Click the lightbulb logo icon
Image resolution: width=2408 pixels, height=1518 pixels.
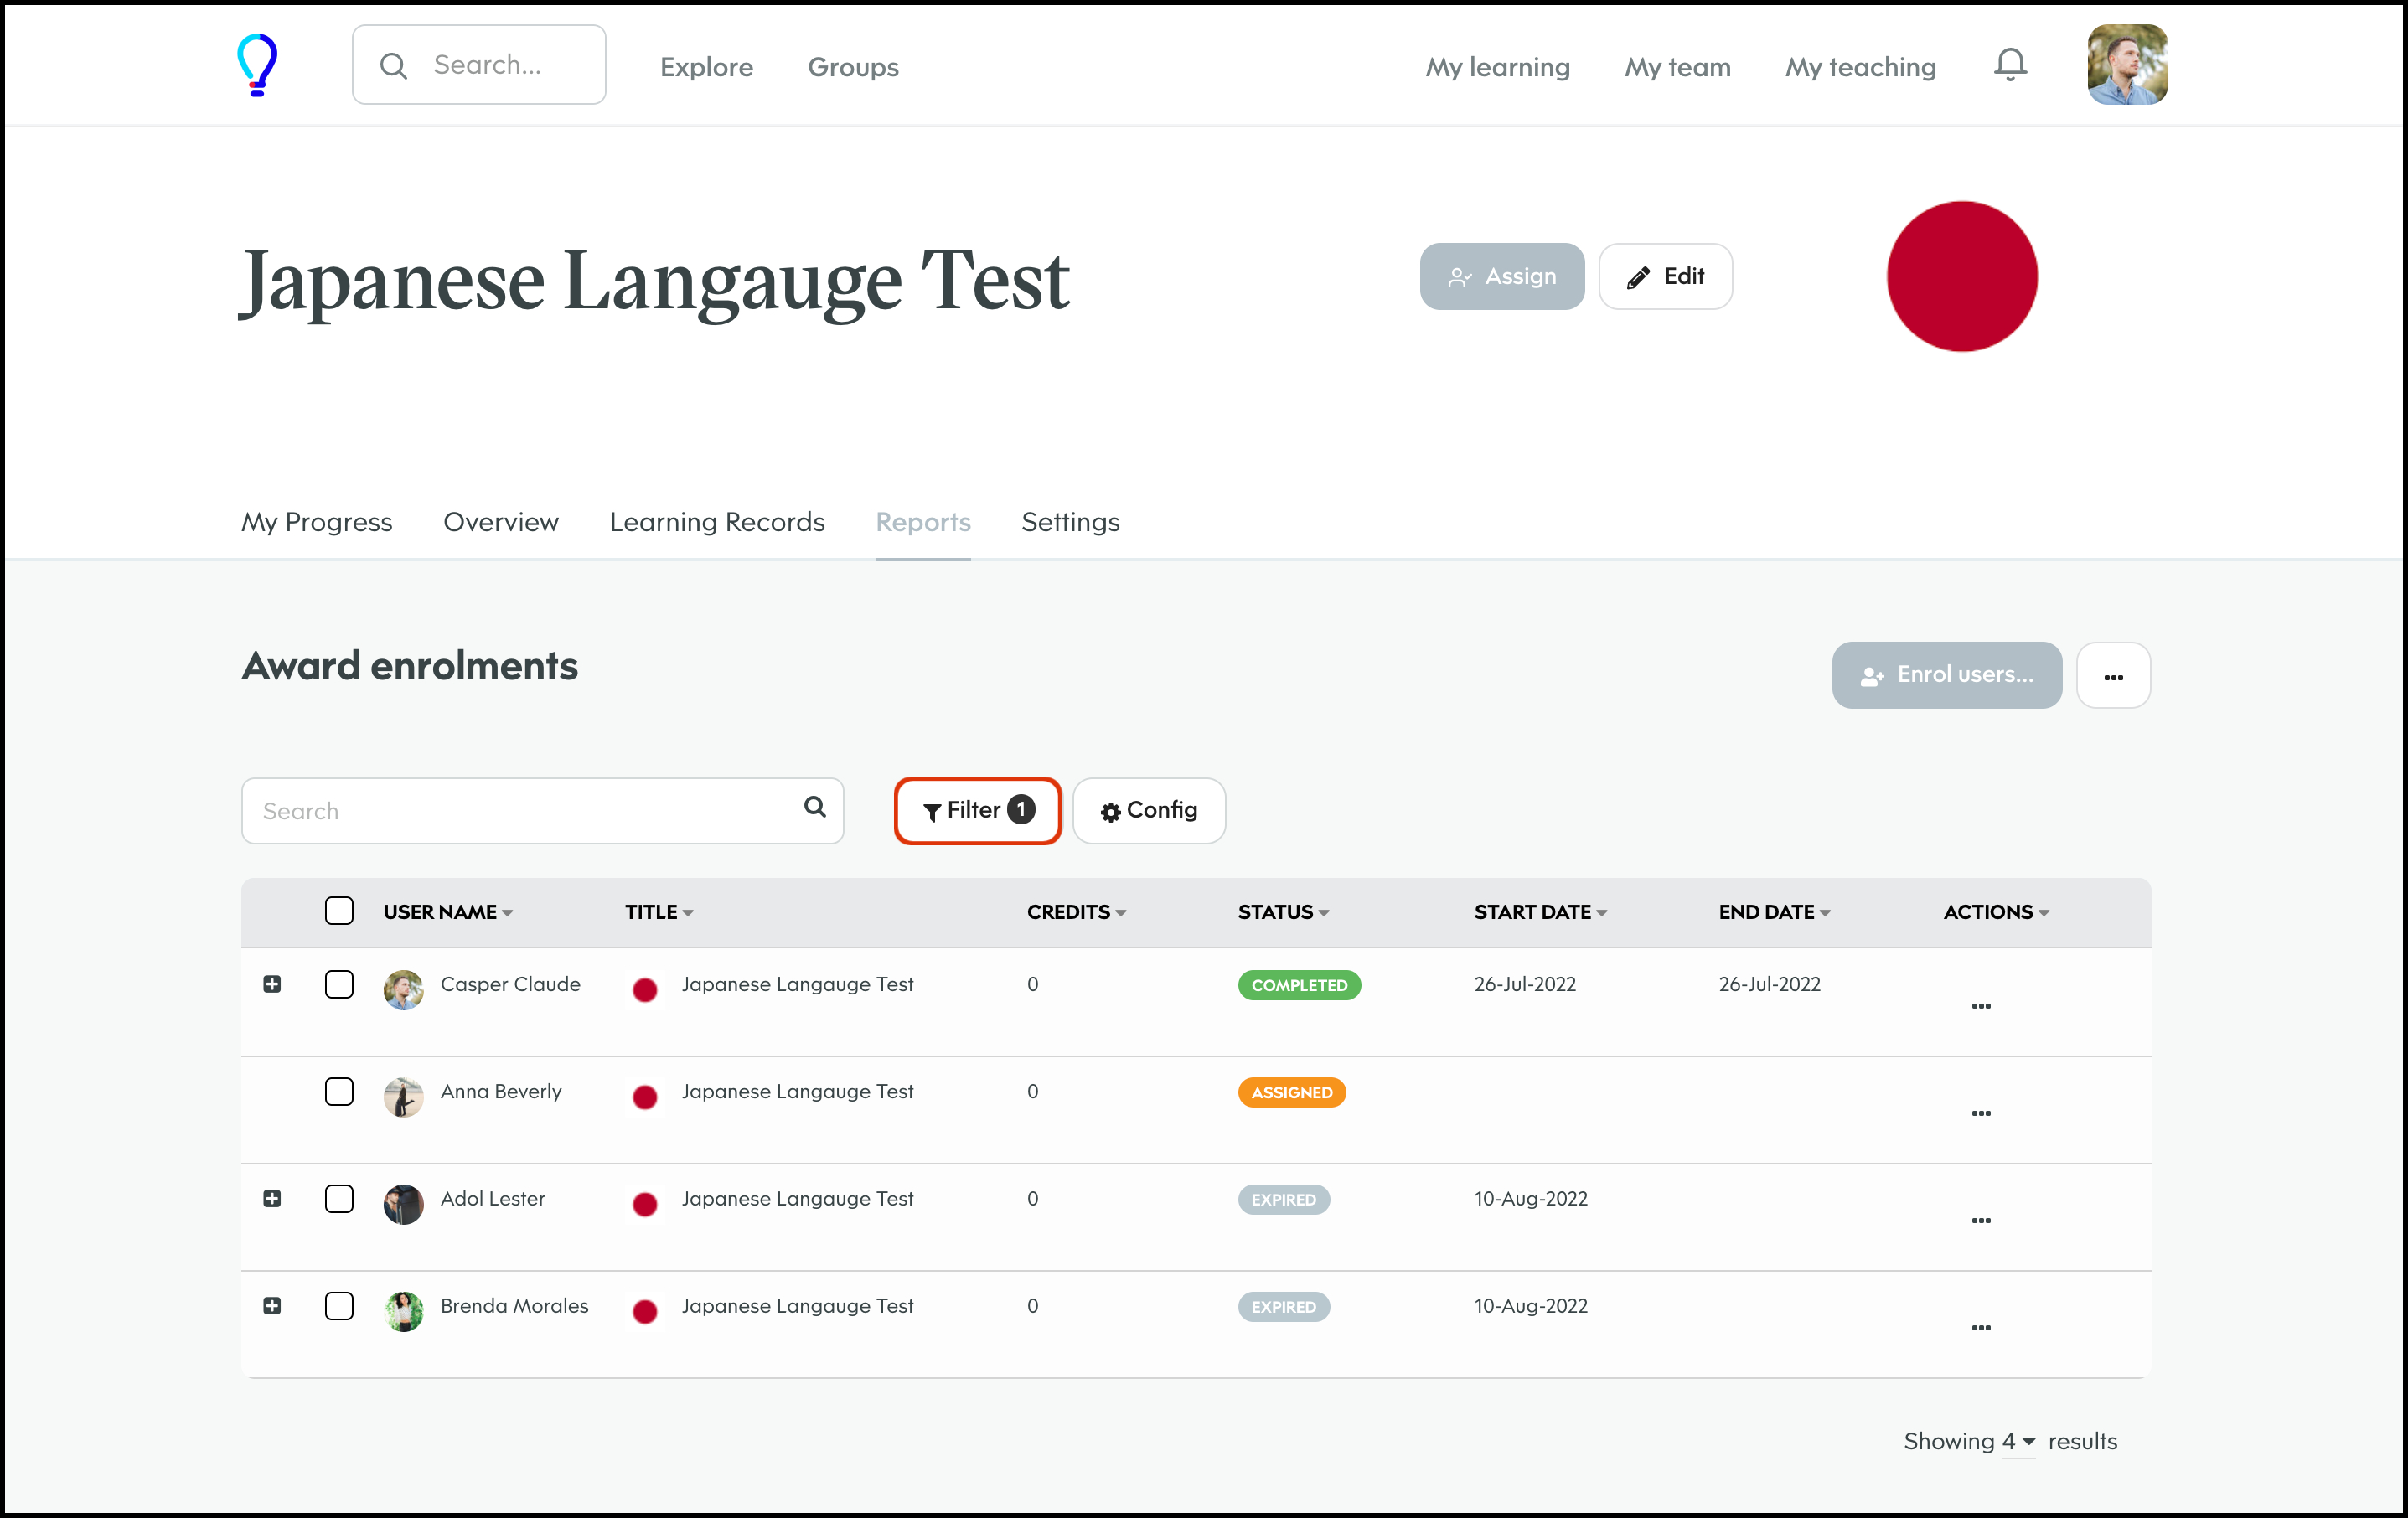[257, 65]
